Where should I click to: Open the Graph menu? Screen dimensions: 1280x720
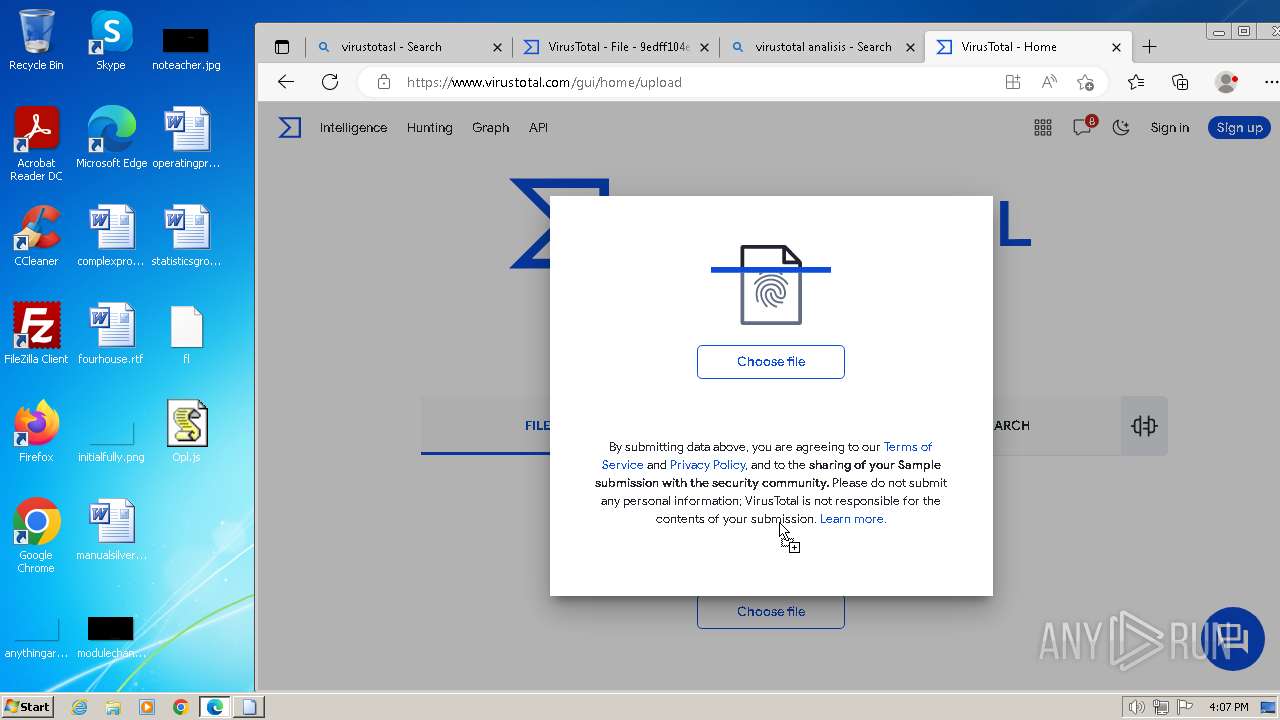click(490, 127)
